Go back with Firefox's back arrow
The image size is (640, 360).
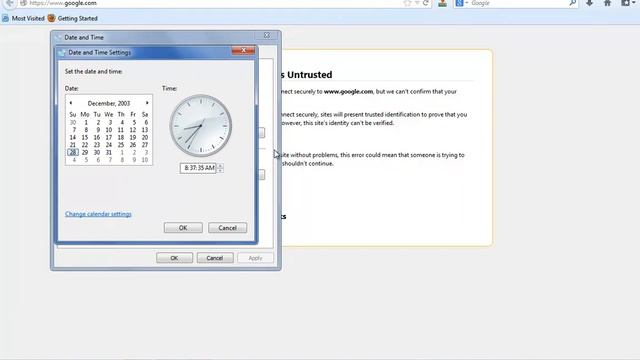click(9, 3)
